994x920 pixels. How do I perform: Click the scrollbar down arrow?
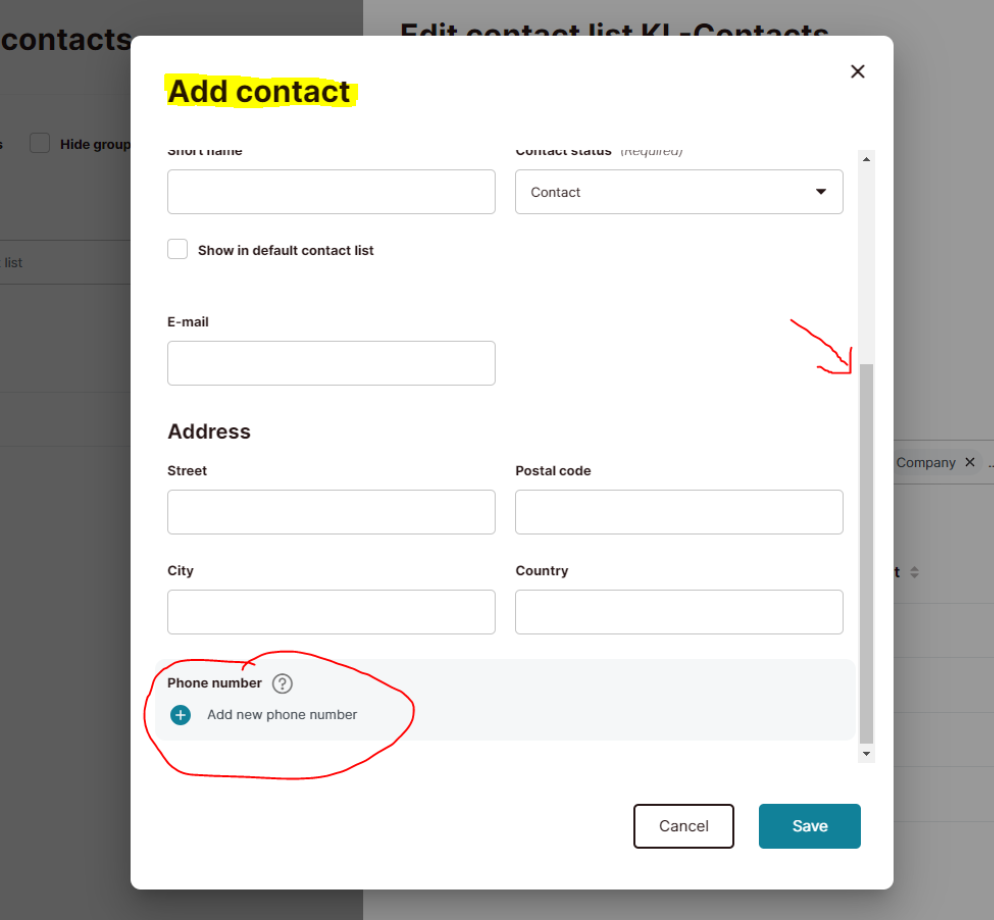866,754
